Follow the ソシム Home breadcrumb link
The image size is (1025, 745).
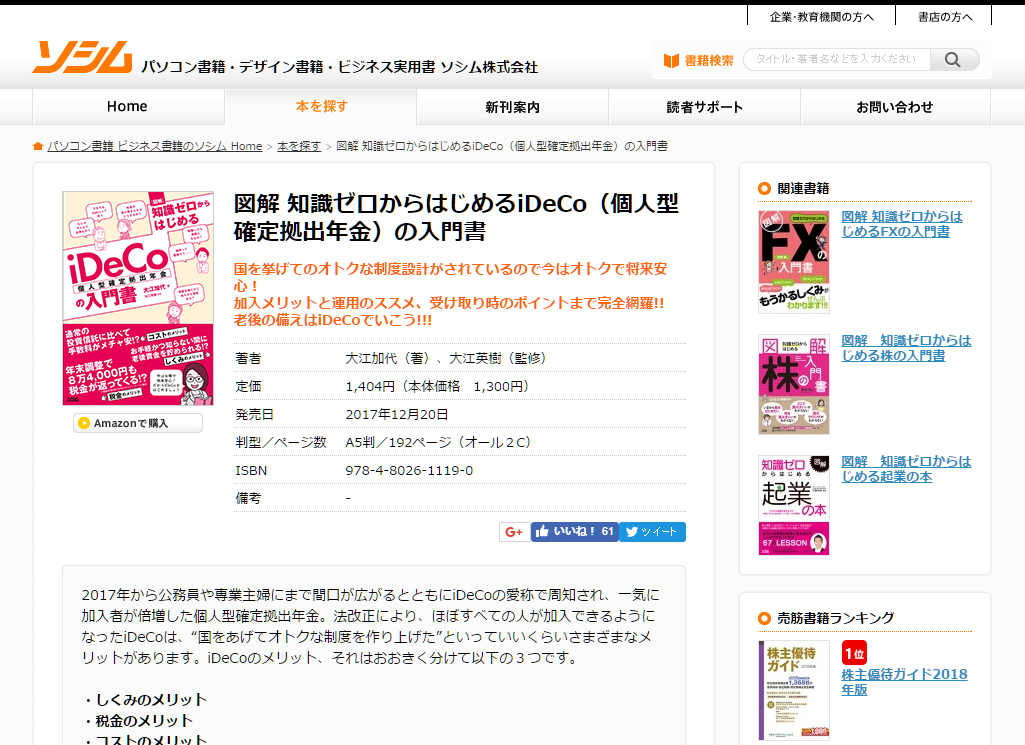[154, 146]
